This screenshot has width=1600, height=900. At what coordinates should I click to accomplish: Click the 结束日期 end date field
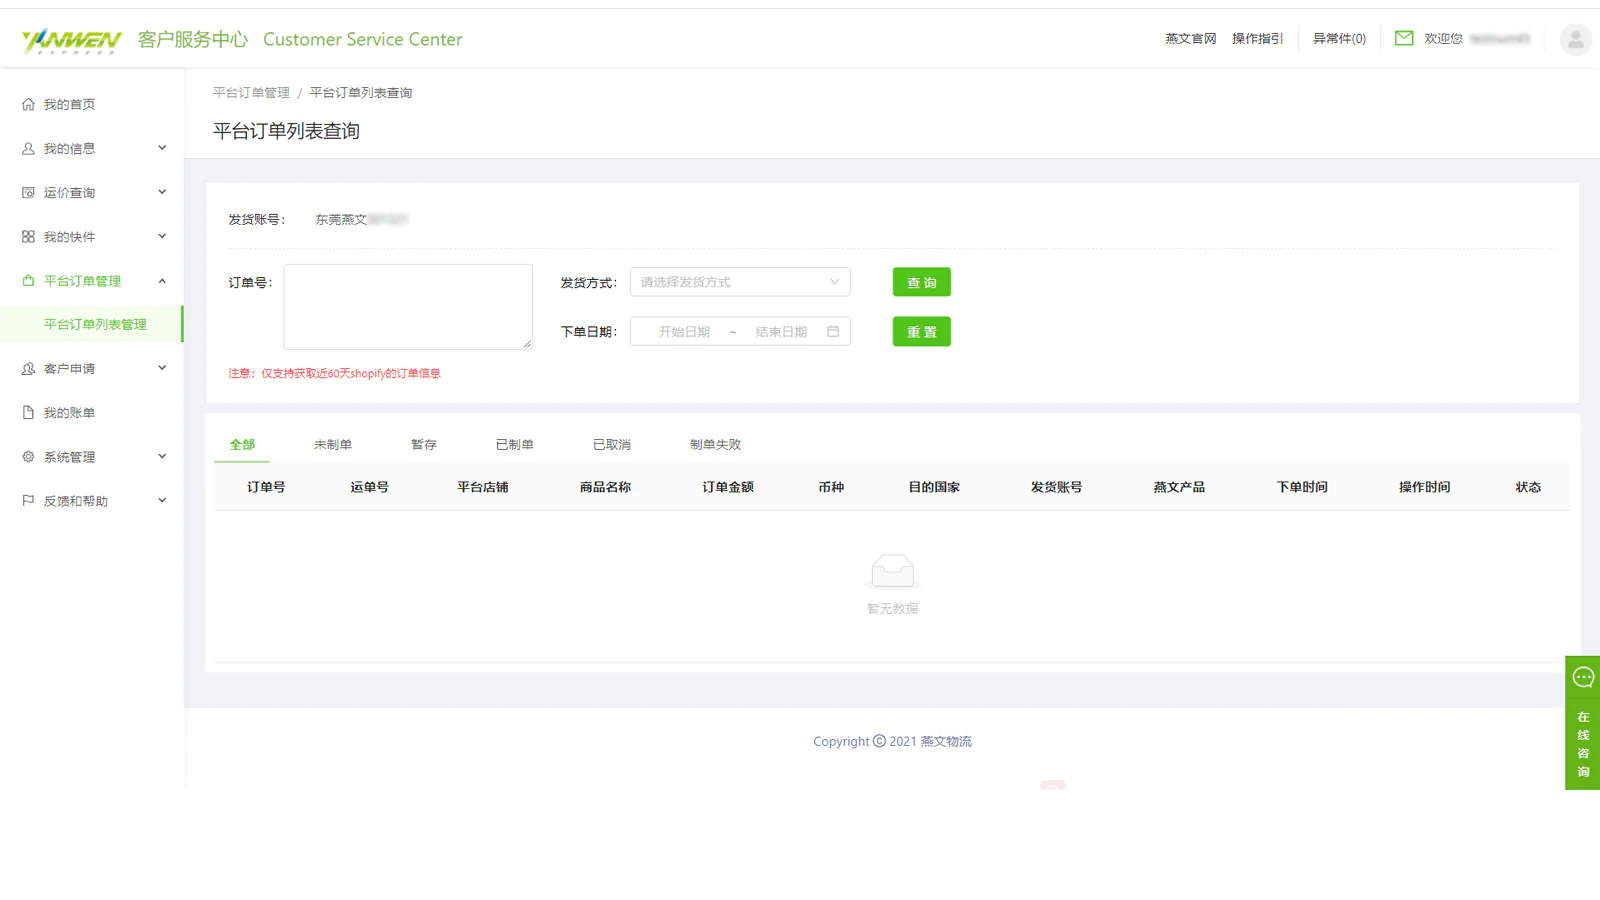781,332
